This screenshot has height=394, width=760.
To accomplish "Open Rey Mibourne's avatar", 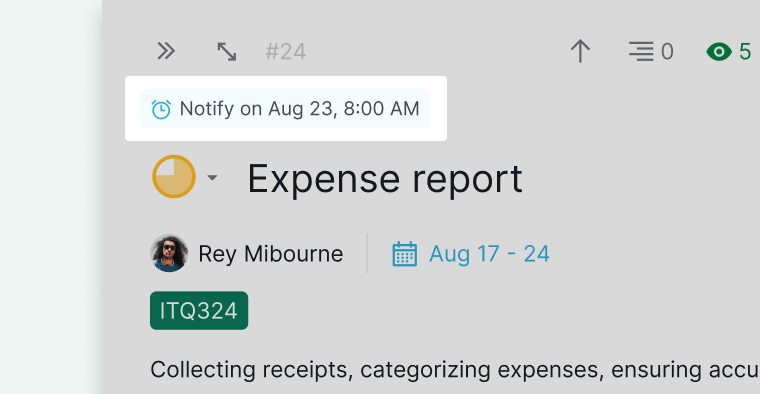I will coord(169,253).
